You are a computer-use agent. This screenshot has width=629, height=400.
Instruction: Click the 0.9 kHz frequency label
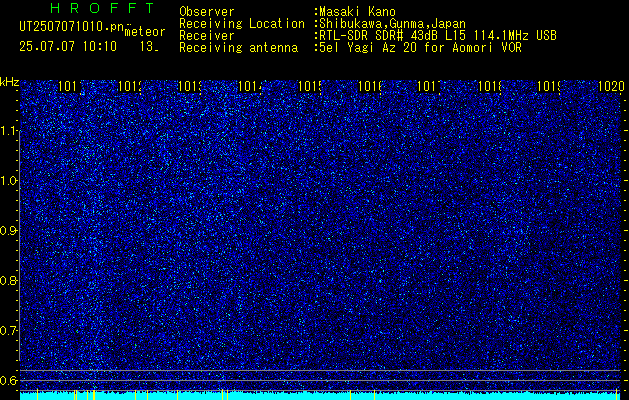click(9, 231)
